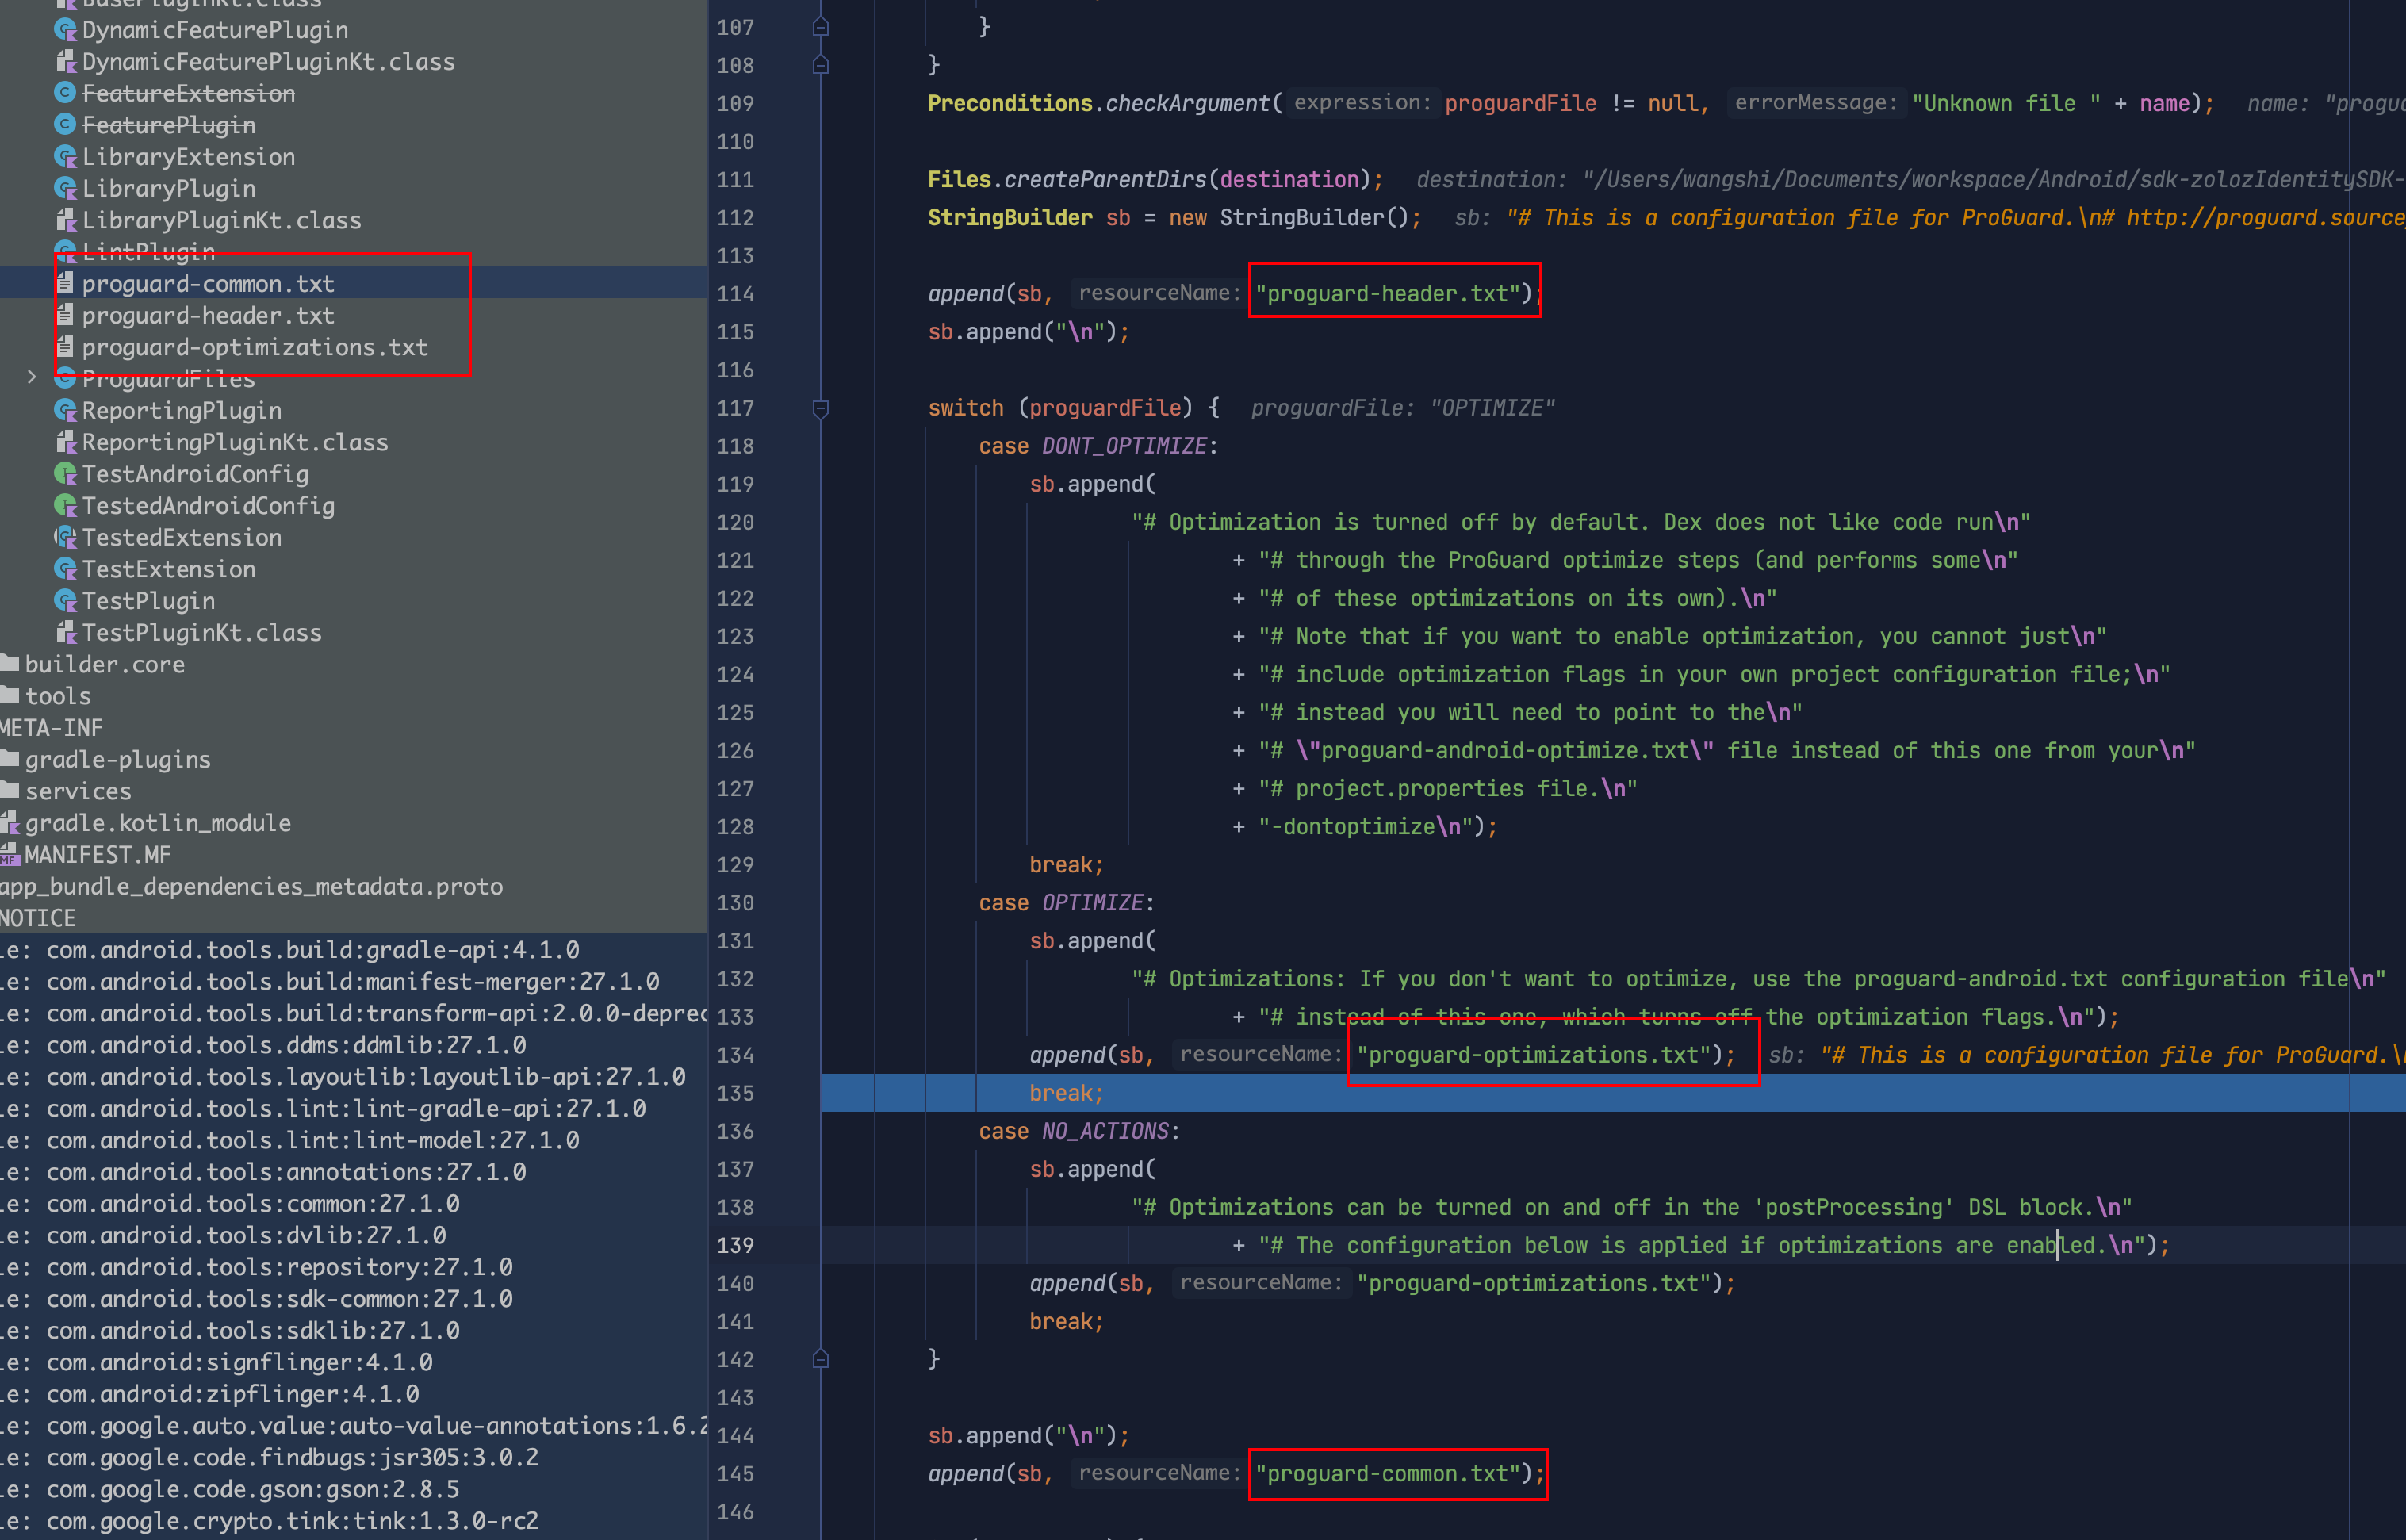Image resolution: width=2406 pixels, height=1540 pixels.
Task: Click the gradle-plugins folder icon
Action: pyautogui.click(x=9, y=759)
